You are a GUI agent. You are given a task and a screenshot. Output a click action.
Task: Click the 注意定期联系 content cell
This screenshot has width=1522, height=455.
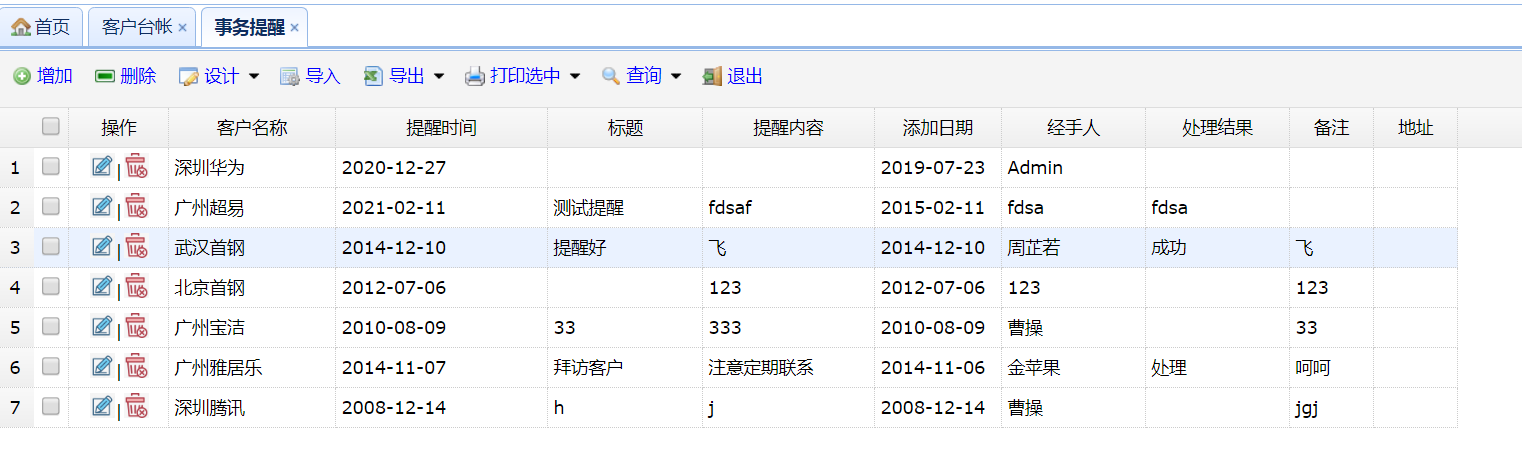click(x=788, y=368)
